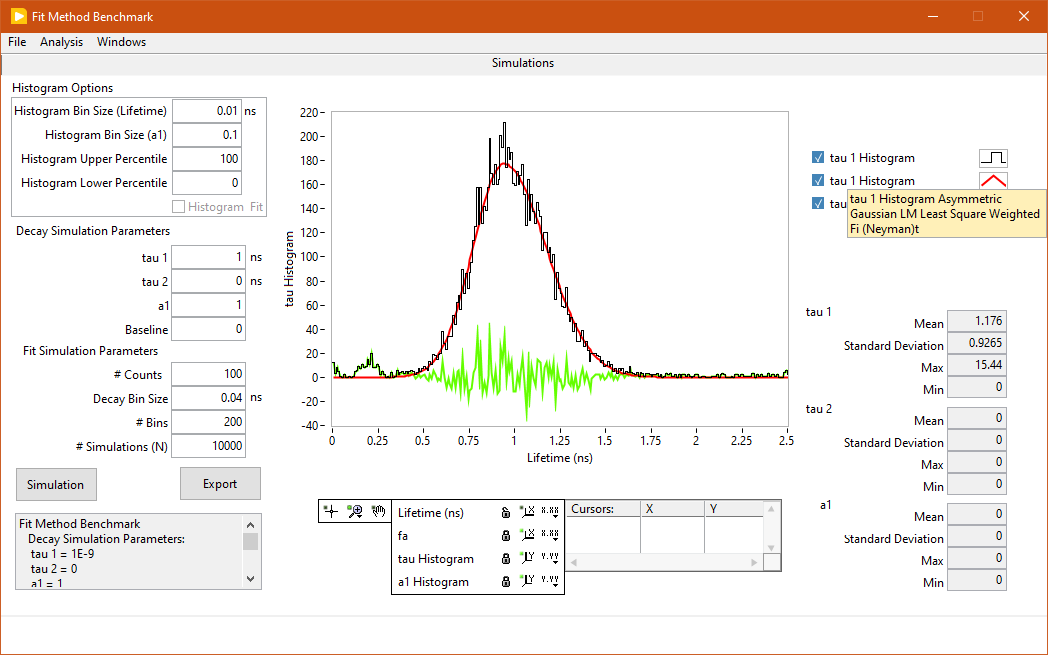Click the red line plot style icon

993,180
